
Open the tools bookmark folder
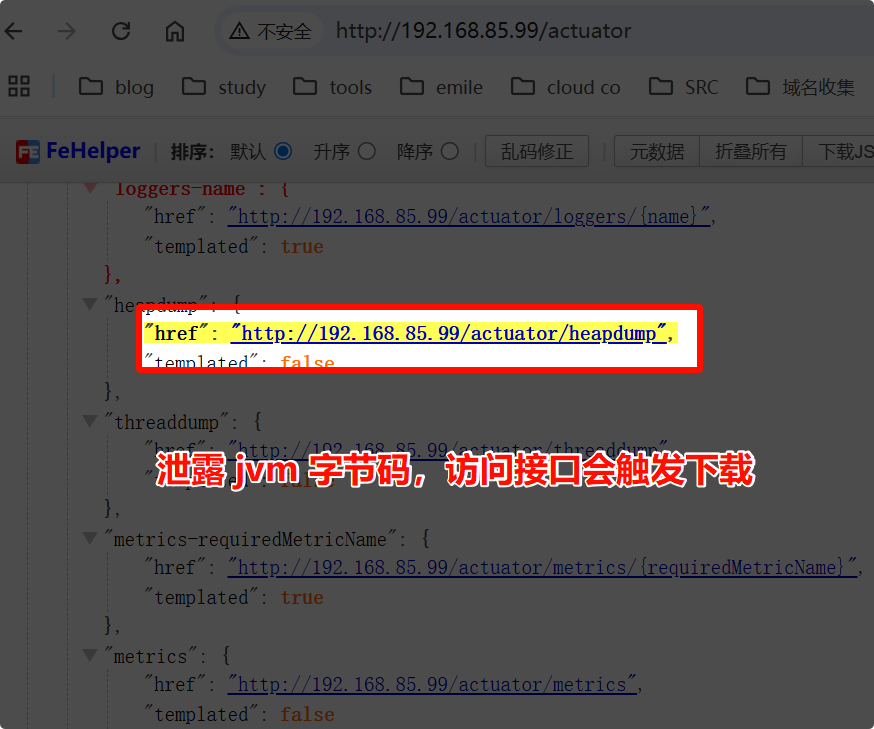pos(333,87)
